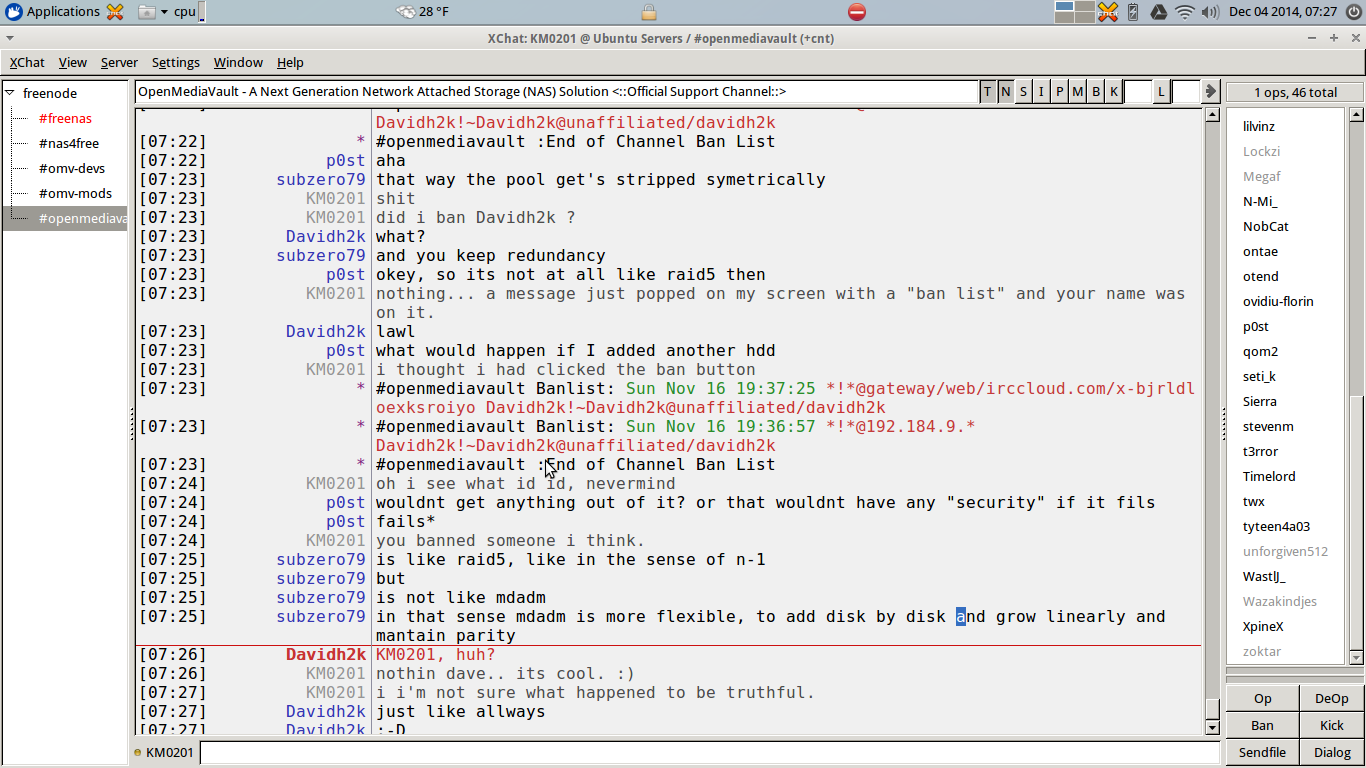The image size is (1366, 768).
Task: Click the panel clock Dec 04 2014
Action: tap(1283, 12)
